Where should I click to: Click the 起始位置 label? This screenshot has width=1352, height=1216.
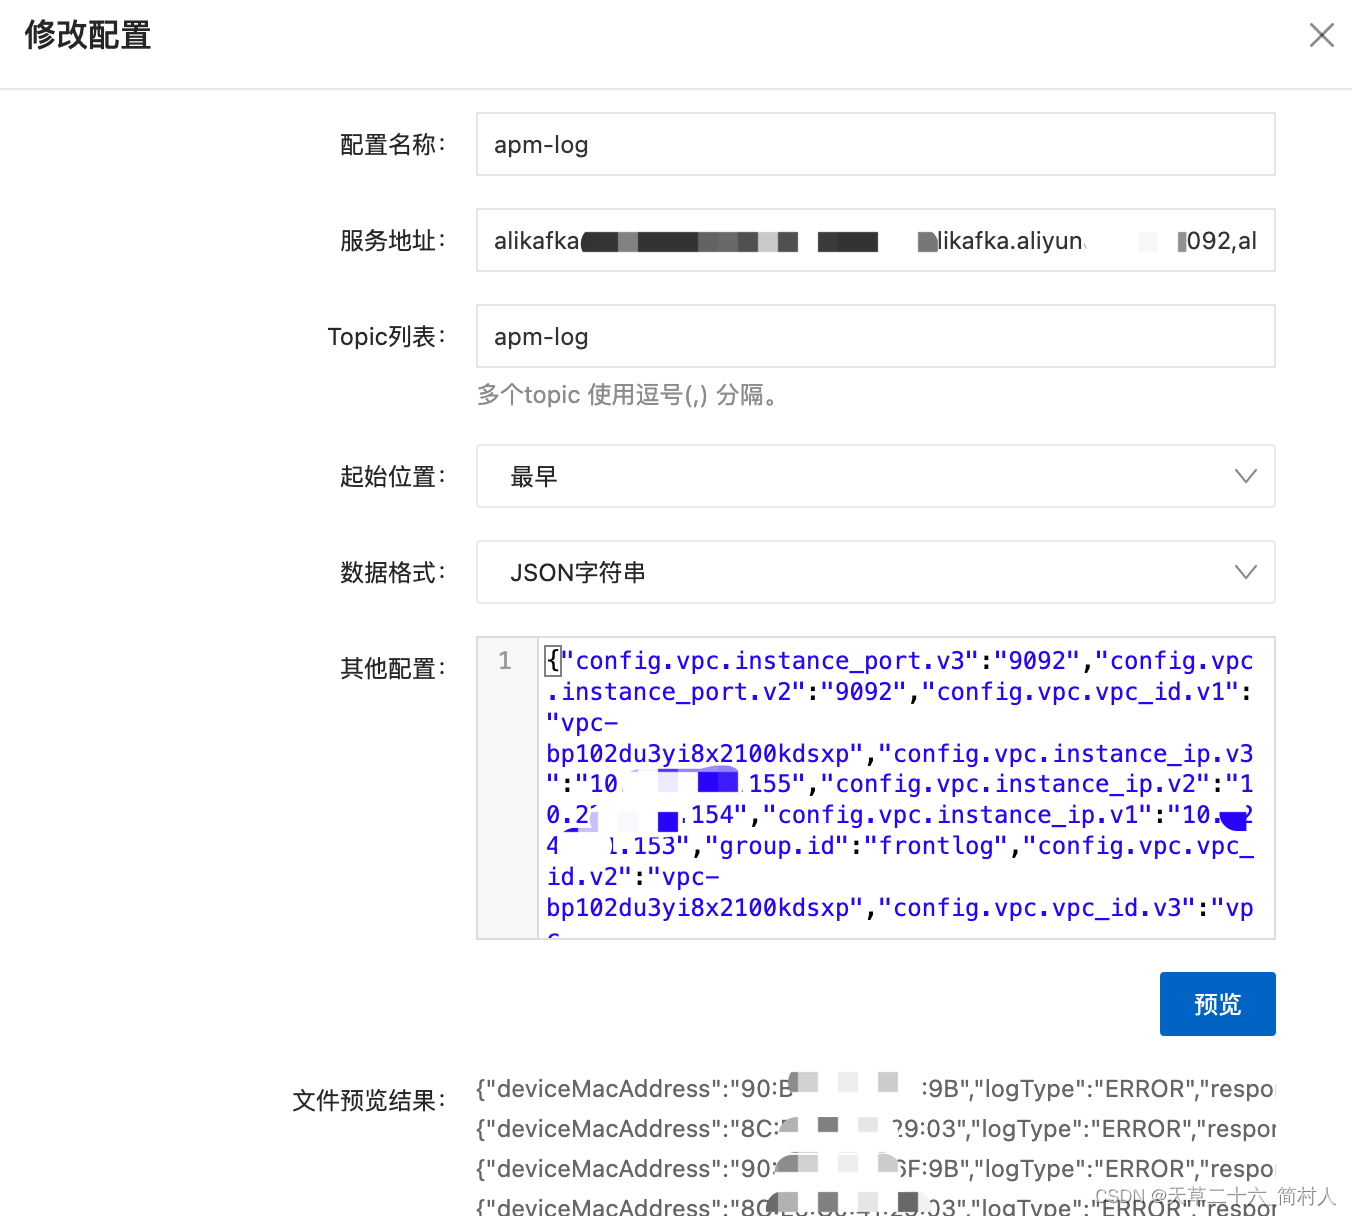click(x=393, y=477)
